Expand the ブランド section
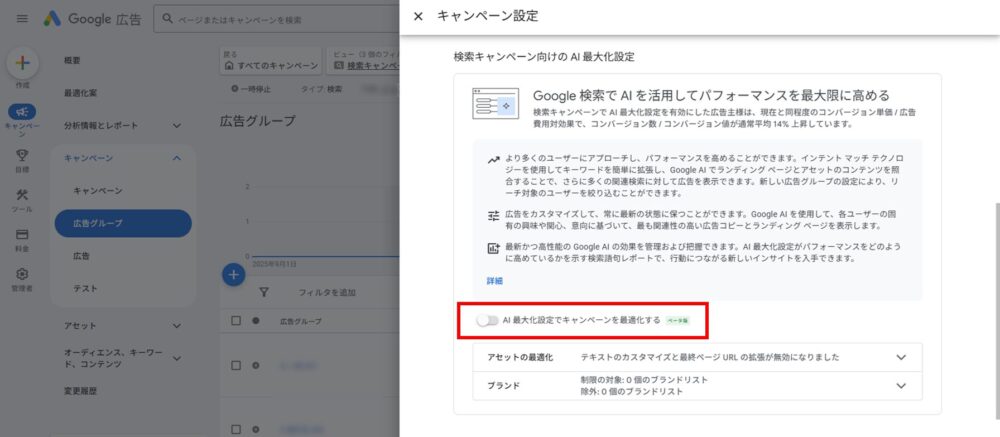The height and width of the screenshot is (437, 1000). click(901, 386)
